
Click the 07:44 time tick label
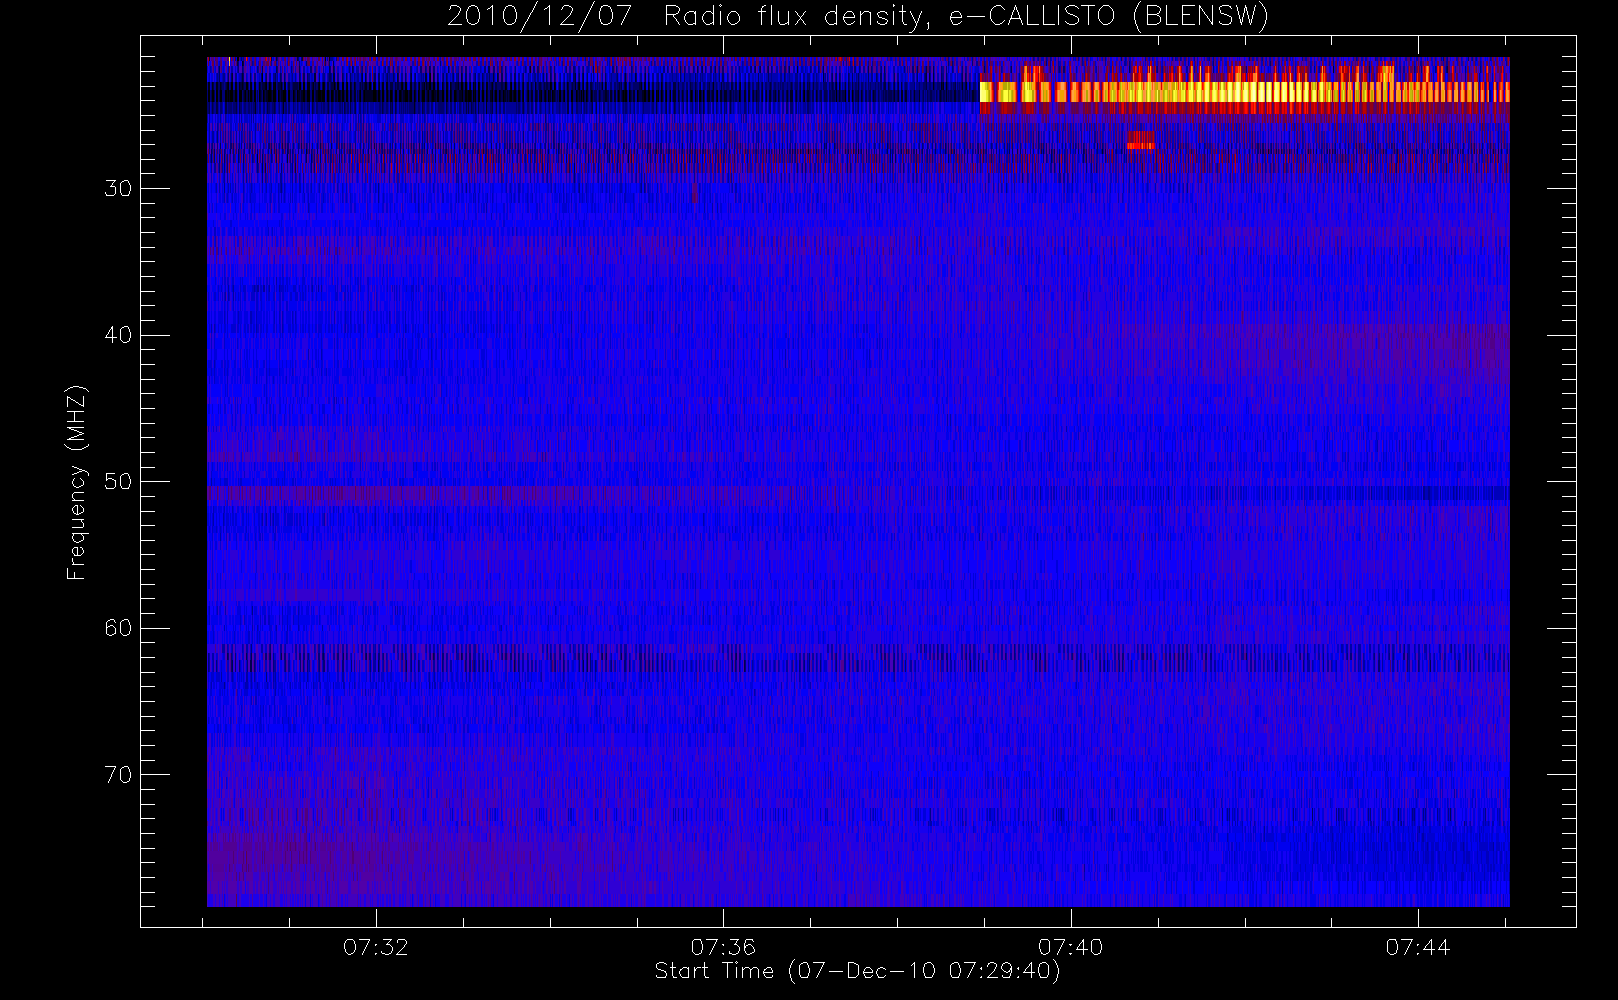pyautogui.click(x=1418, y=947)
